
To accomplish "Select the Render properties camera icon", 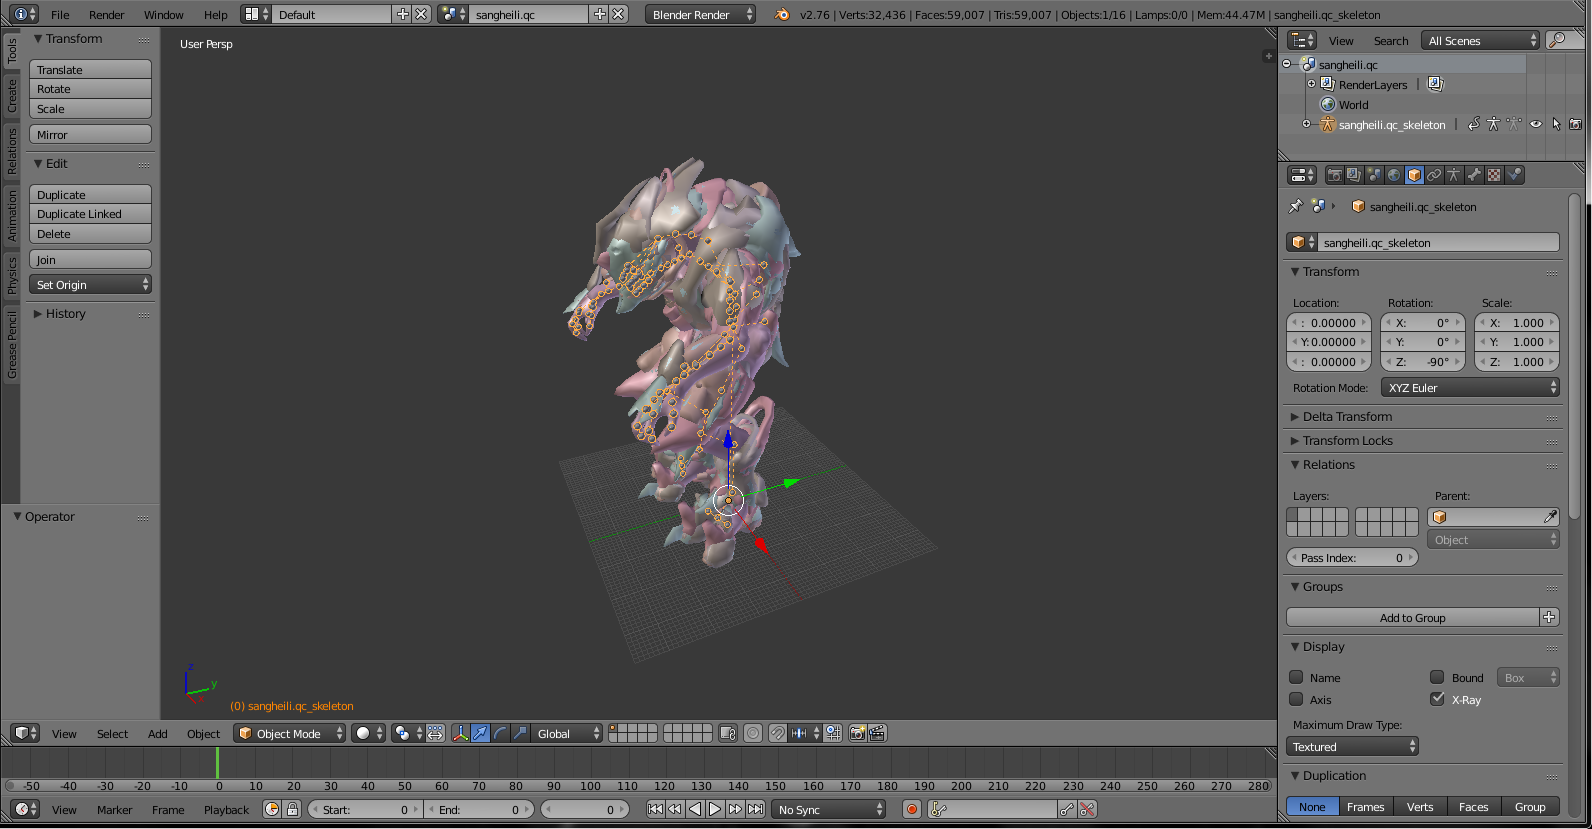I will click(x=1334, y=175).
